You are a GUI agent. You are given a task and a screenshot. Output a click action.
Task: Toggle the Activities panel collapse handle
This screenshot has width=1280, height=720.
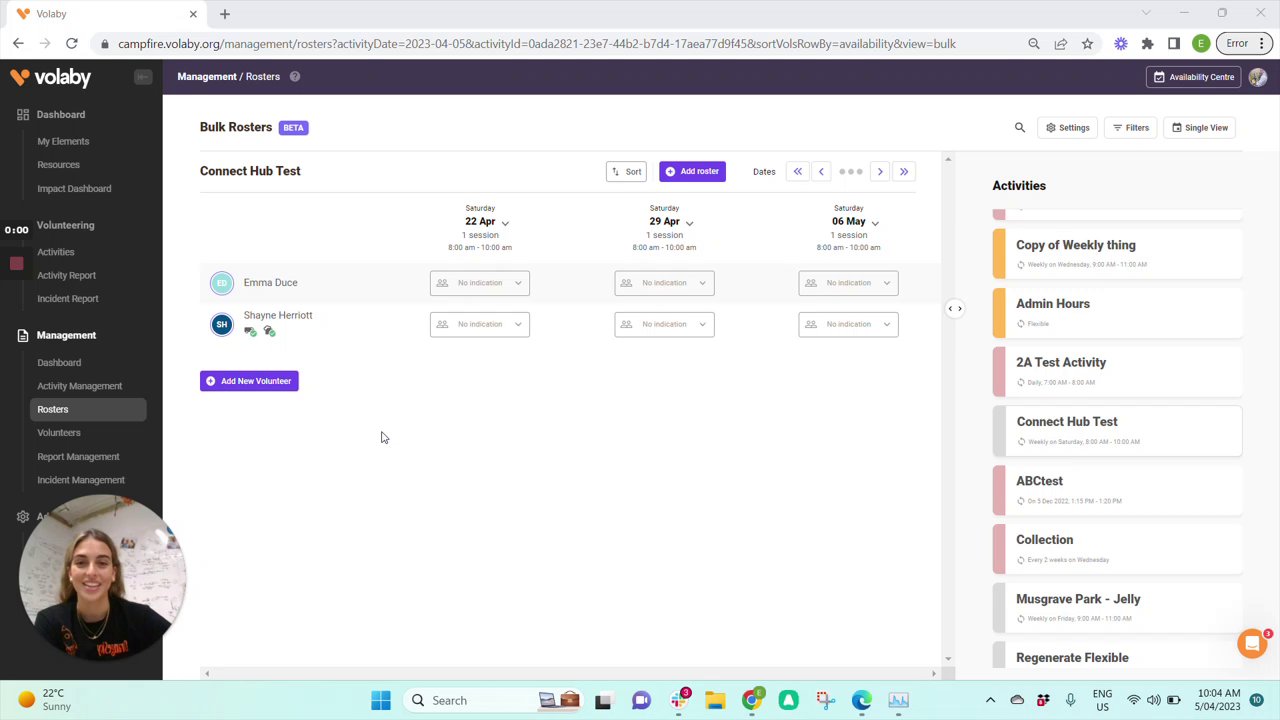(955, 309)
